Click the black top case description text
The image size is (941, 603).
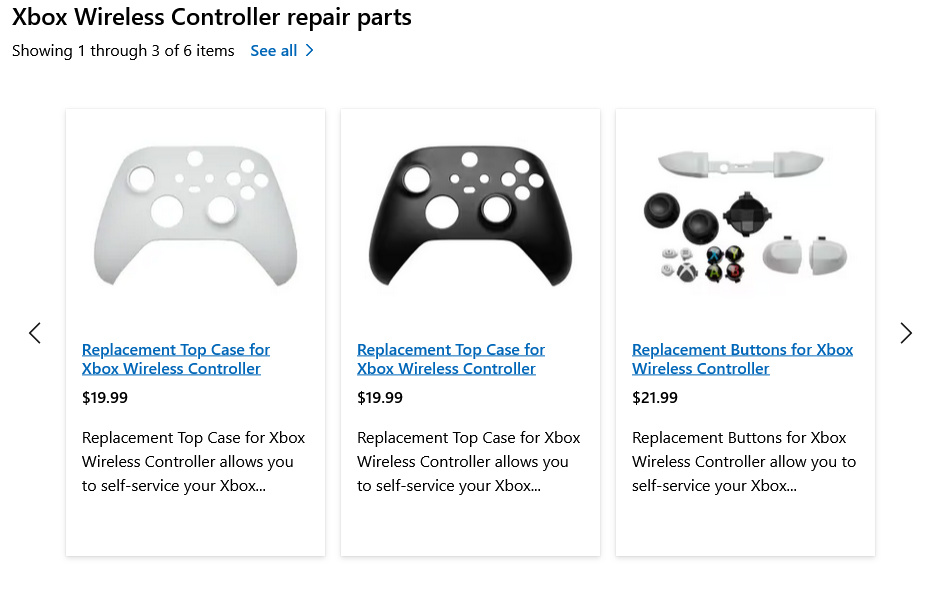468,461
